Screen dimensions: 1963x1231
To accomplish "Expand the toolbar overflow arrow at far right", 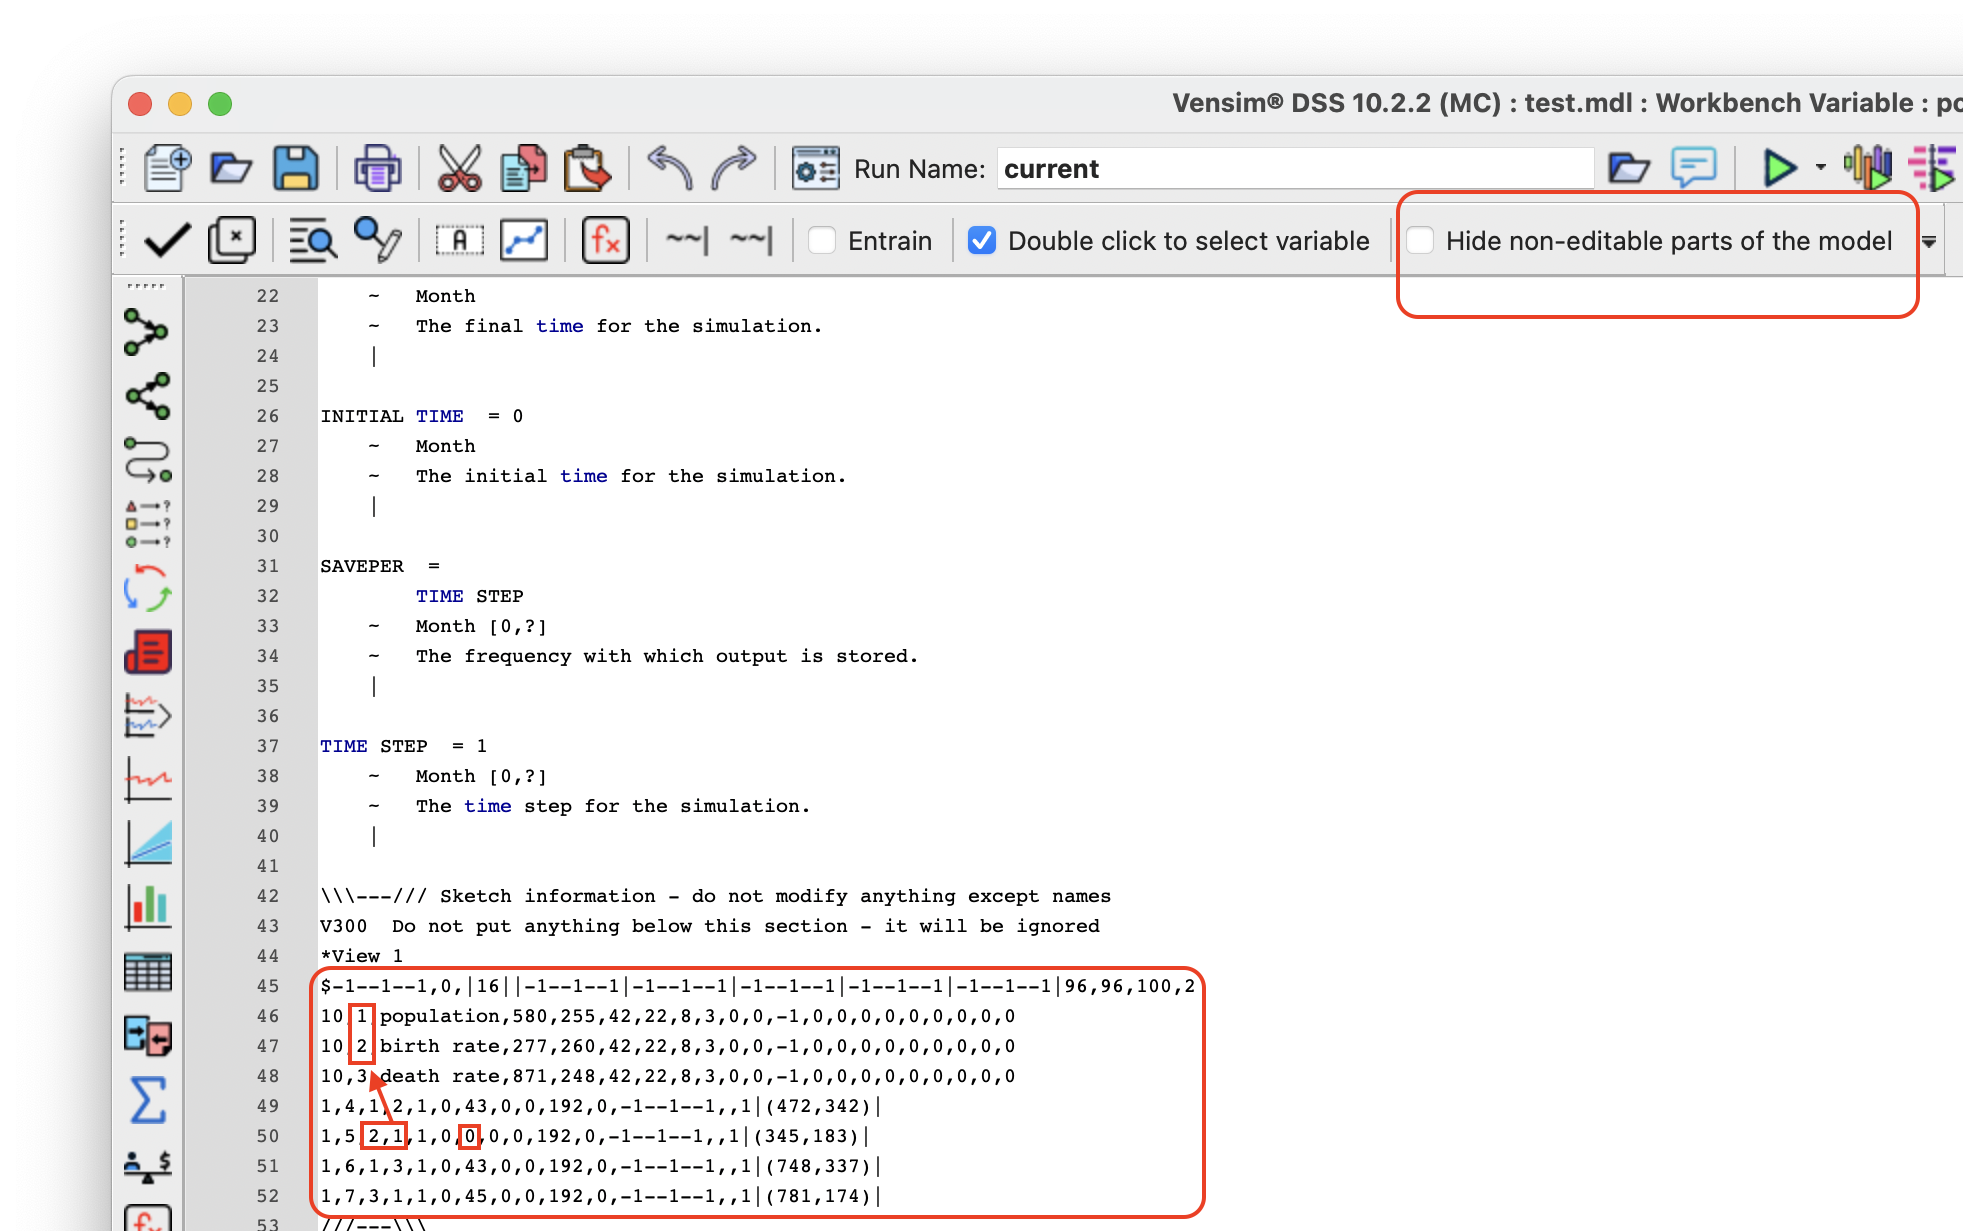I will [1929, 241].
